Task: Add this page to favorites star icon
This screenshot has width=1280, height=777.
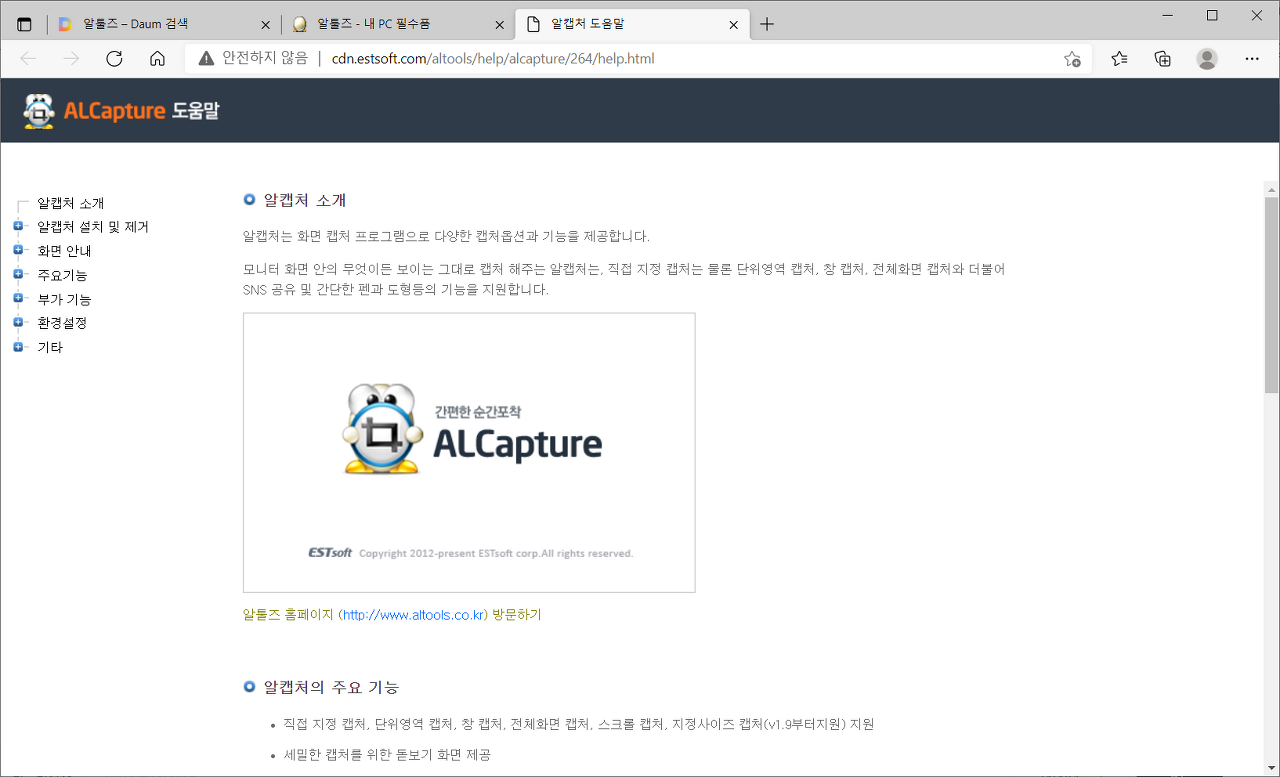Action: click(x=1072, y=58)
